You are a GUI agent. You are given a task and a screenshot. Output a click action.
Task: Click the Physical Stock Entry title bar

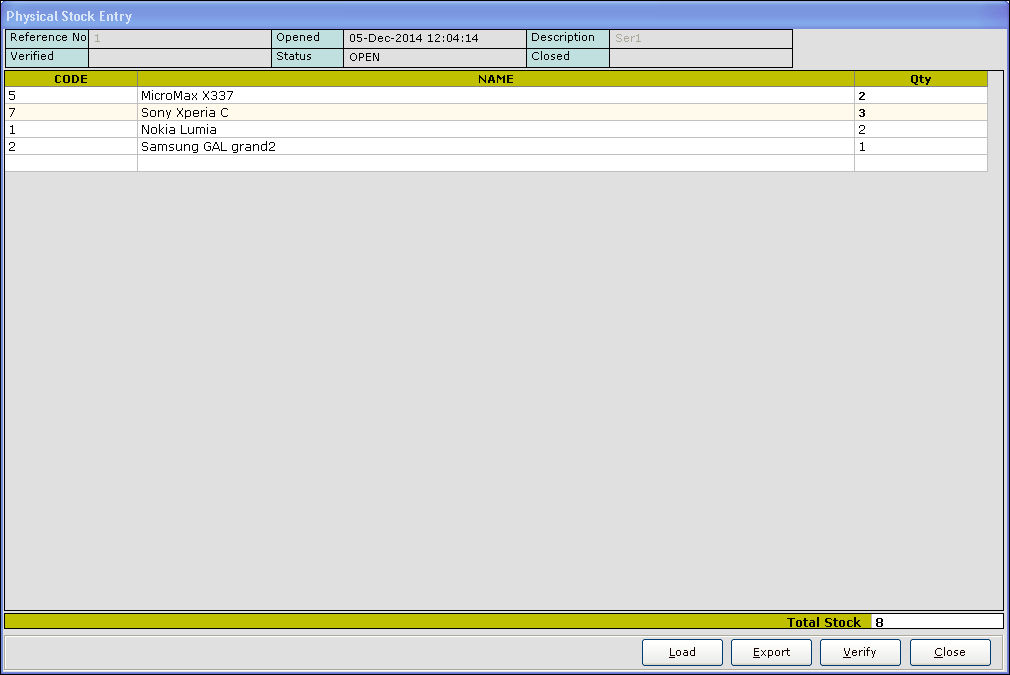[505, 15]
